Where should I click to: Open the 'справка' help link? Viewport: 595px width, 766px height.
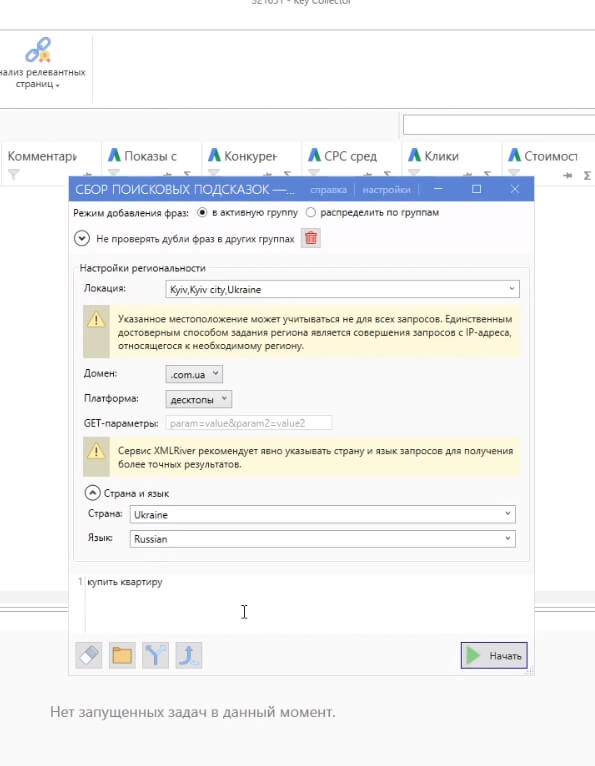coord(328,190)
